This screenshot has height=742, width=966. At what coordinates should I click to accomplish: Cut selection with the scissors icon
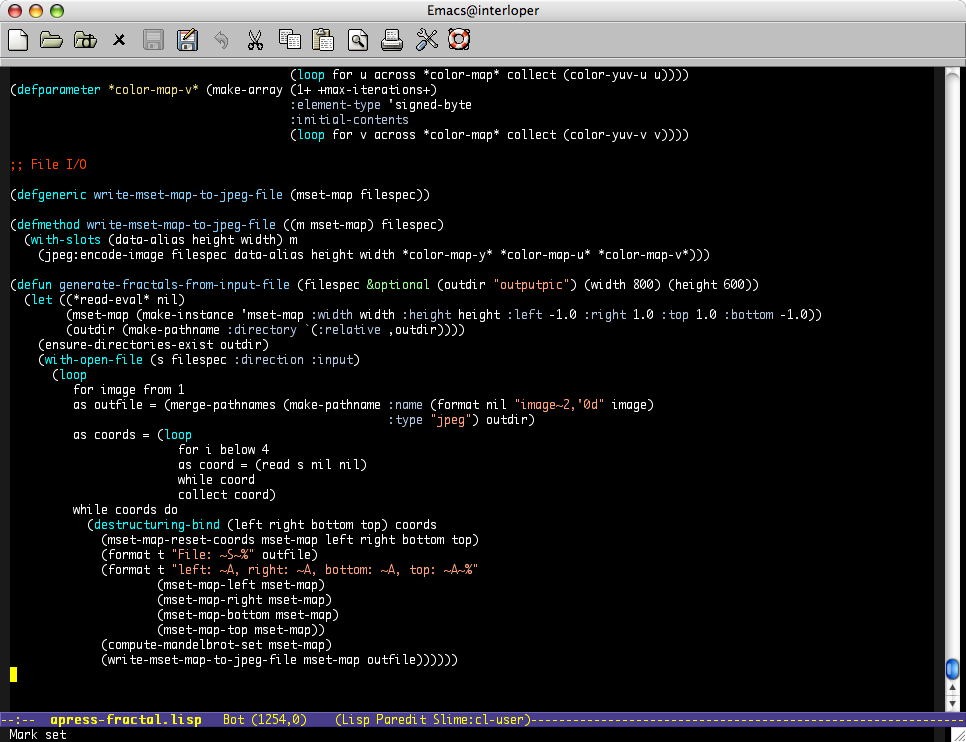click(255, 40)
